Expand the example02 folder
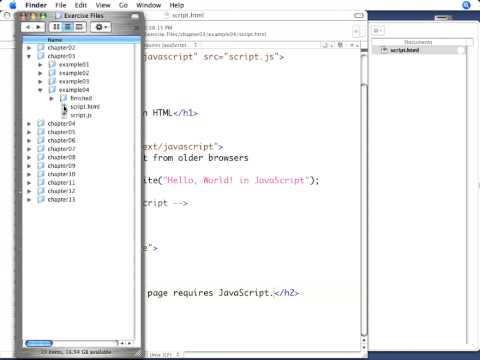The width and height of the screenshot is (480, 360). pyautogui.click(x=40, y=73)
